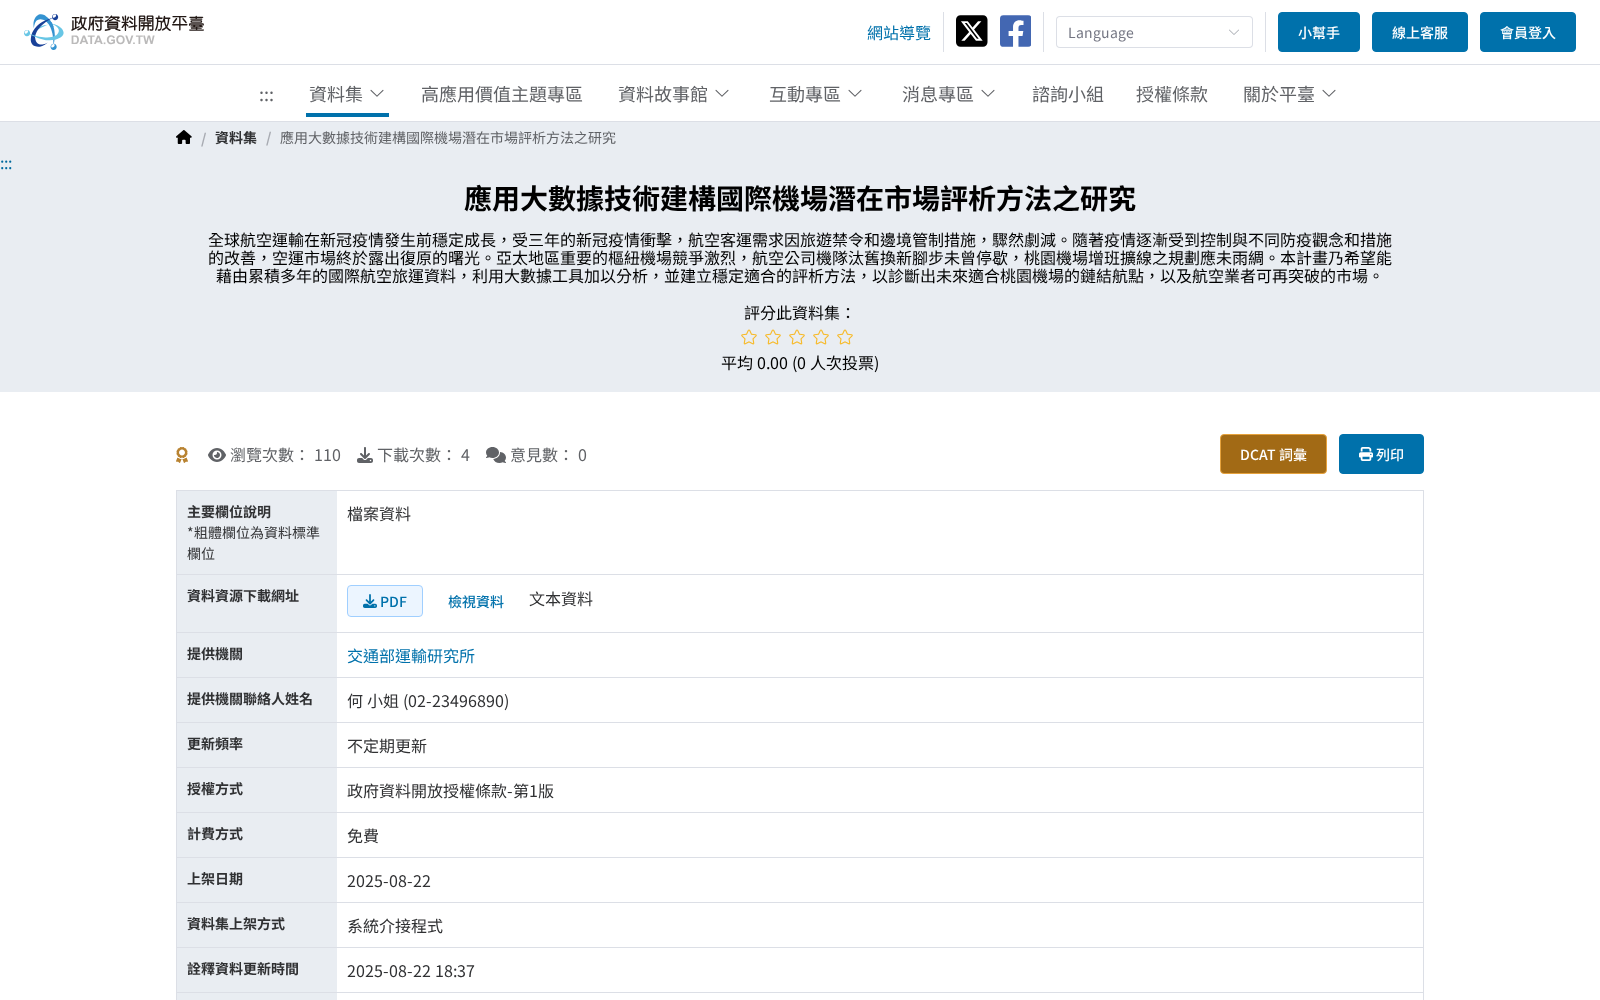Click the main dataset title heading

(x=800, y=199)
